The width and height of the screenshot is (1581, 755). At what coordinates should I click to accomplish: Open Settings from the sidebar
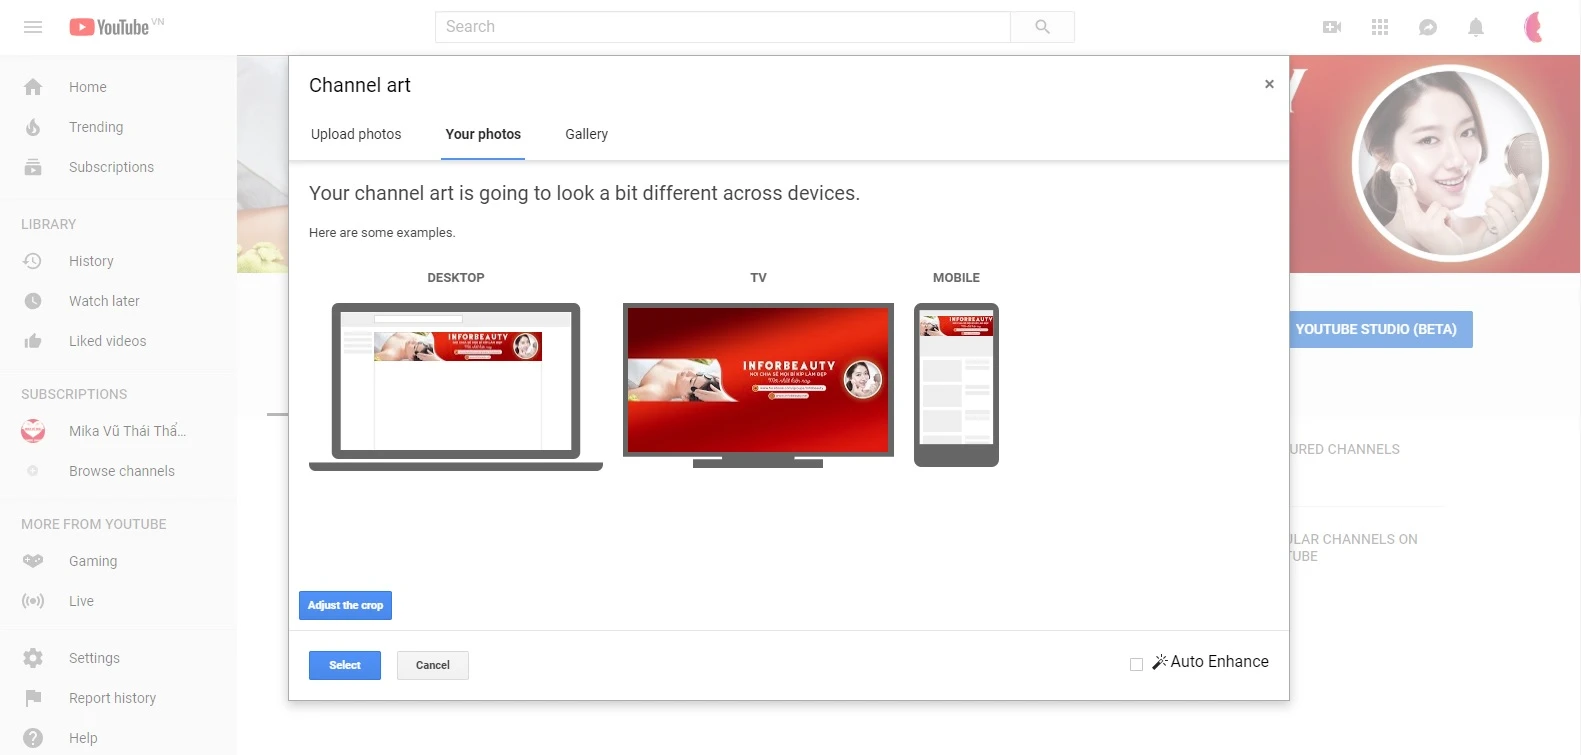click(x=94, y=658)
